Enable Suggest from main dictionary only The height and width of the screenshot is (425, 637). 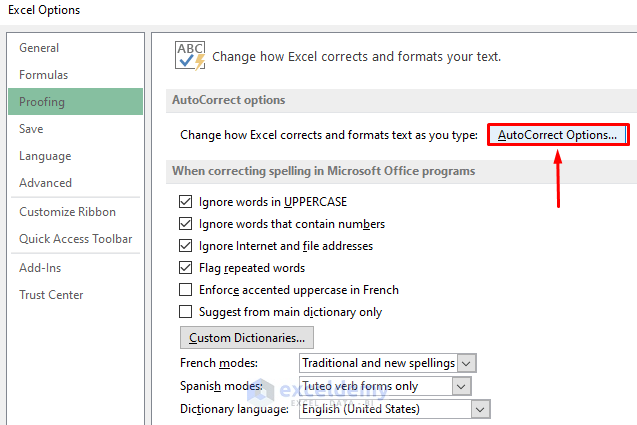coord(185,312)
